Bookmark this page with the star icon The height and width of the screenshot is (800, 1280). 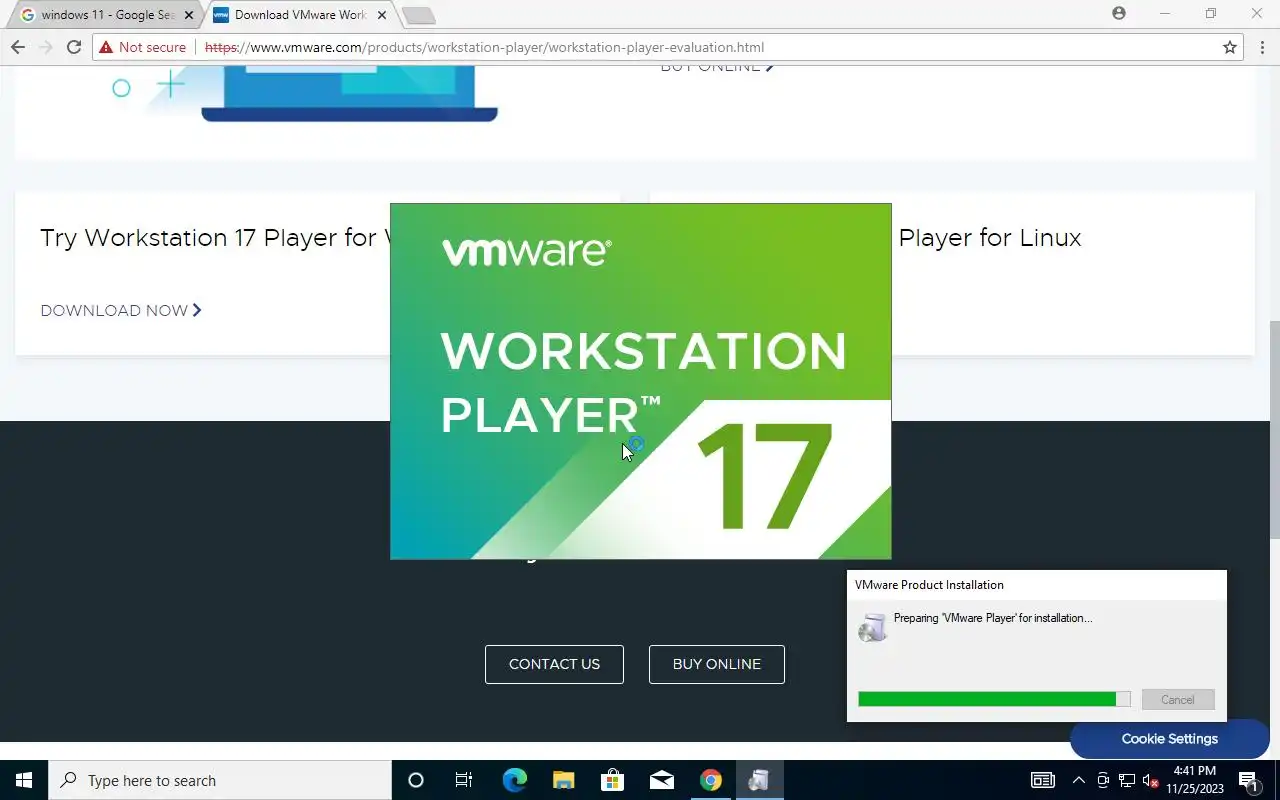click(x=1230, y=47)
